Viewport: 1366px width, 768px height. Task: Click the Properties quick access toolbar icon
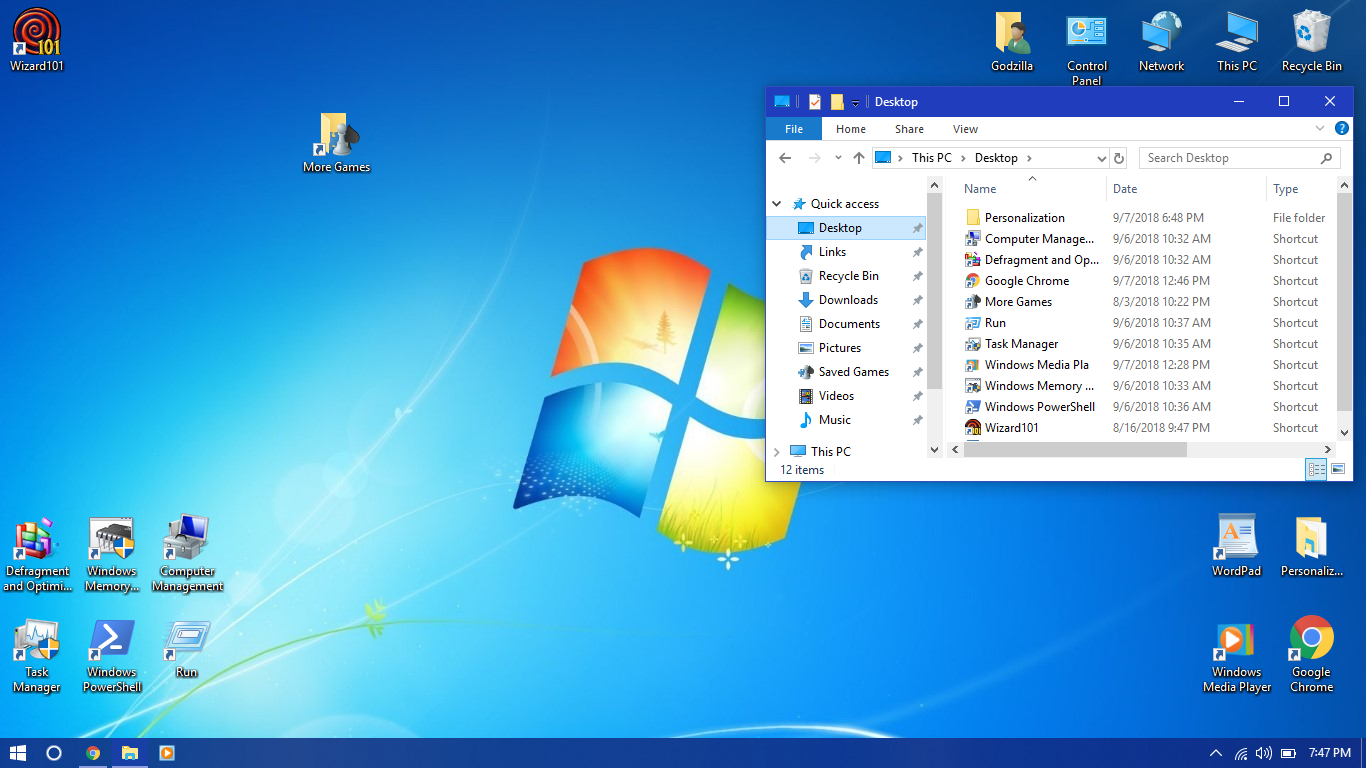coord(815,102)
